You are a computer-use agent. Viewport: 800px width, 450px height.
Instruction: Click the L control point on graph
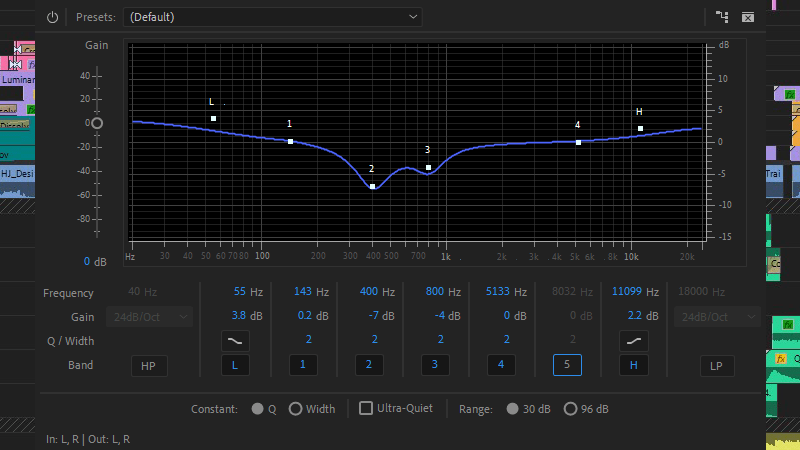213,118
